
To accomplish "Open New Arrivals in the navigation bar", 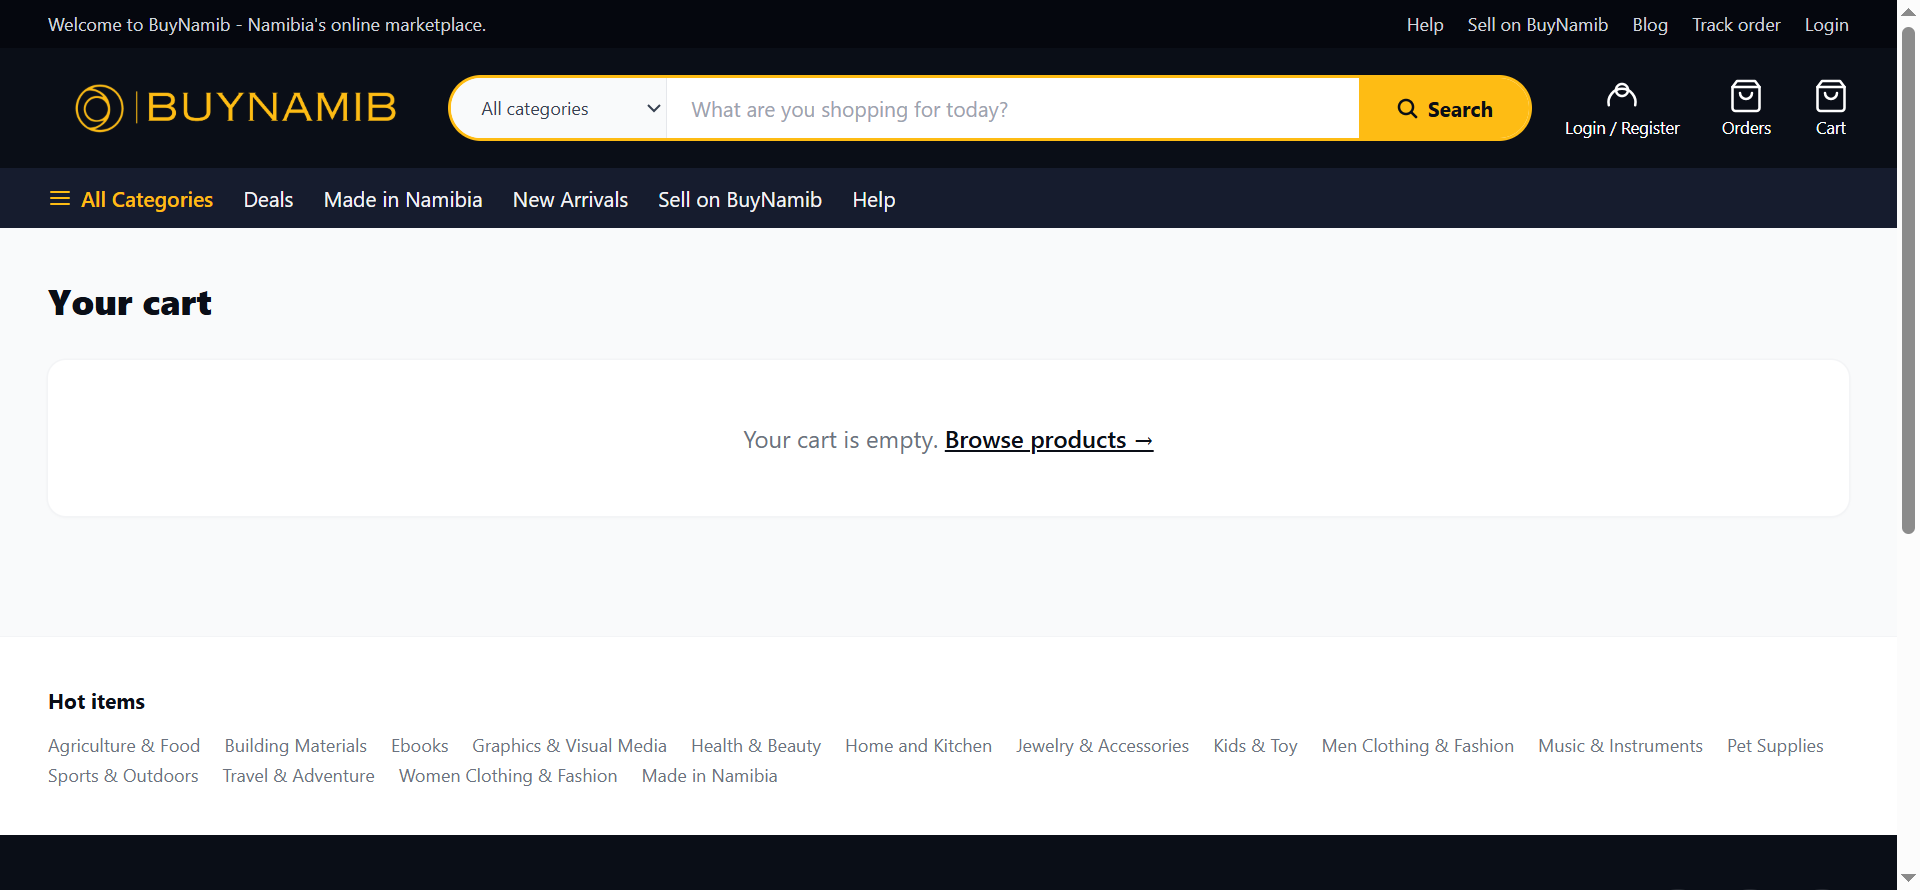I will tap(570, 200).
